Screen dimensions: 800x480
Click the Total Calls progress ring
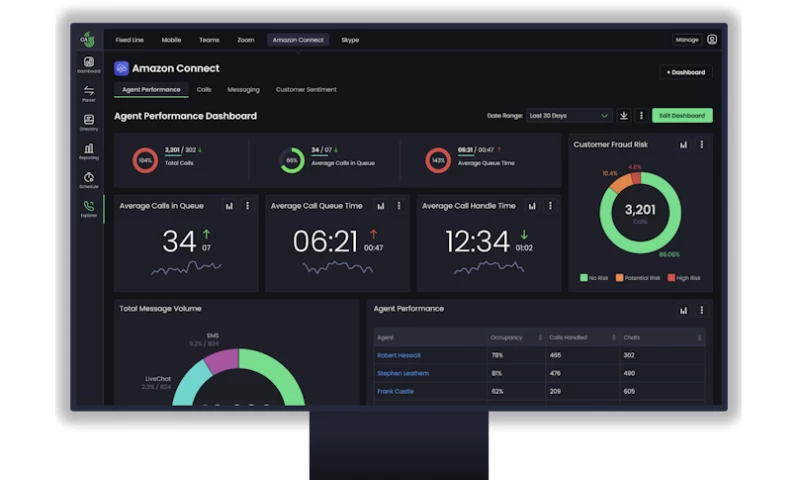(146, 160)
